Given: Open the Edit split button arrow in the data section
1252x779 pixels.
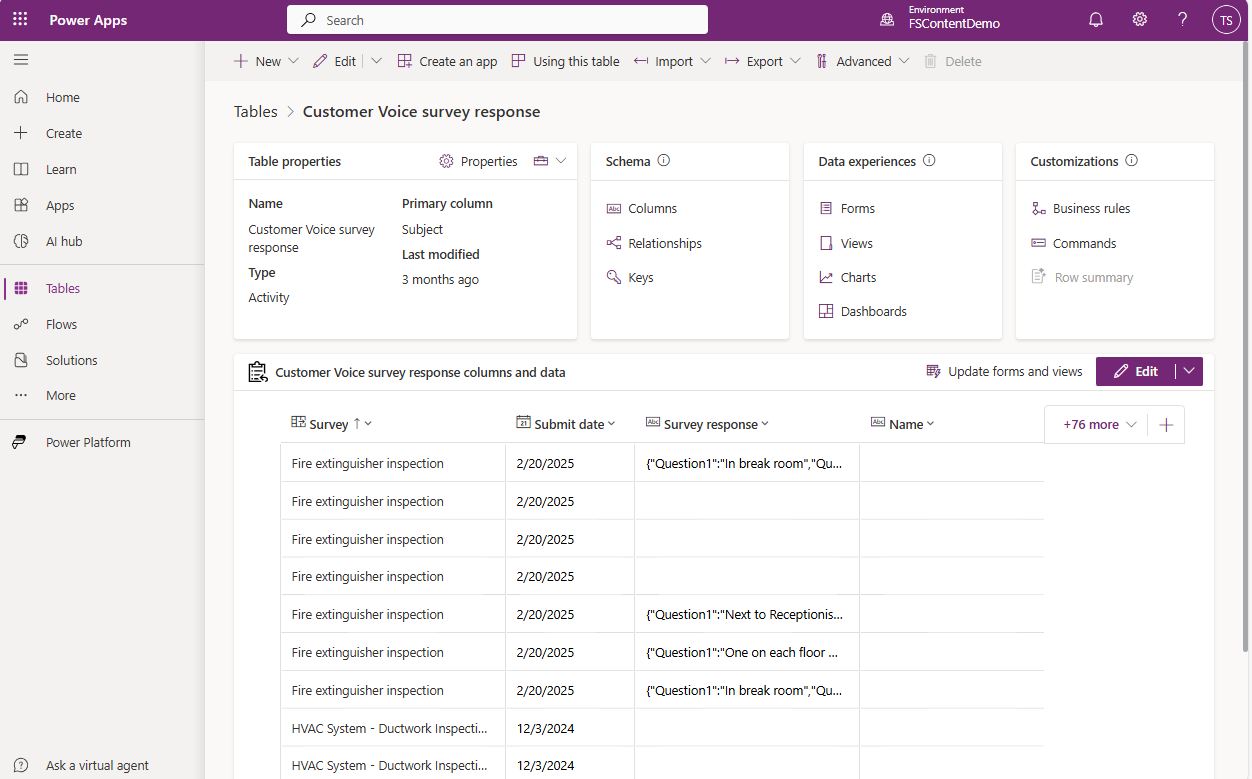Looking at the screenshot, I should 1189,371.
